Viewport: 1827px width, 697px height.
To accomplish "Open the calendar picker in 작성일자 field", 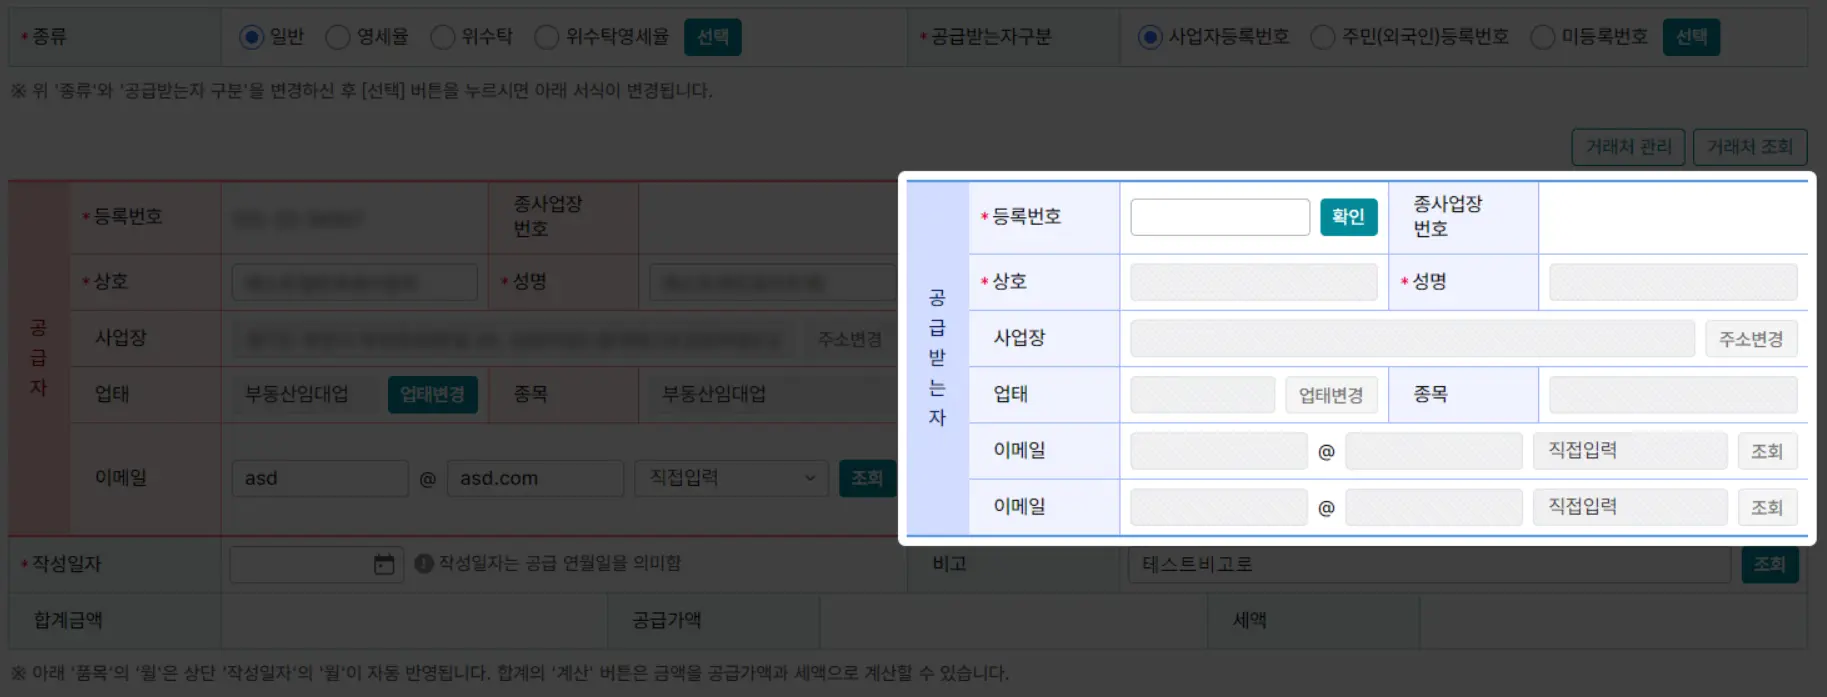I will click(384, 565).
